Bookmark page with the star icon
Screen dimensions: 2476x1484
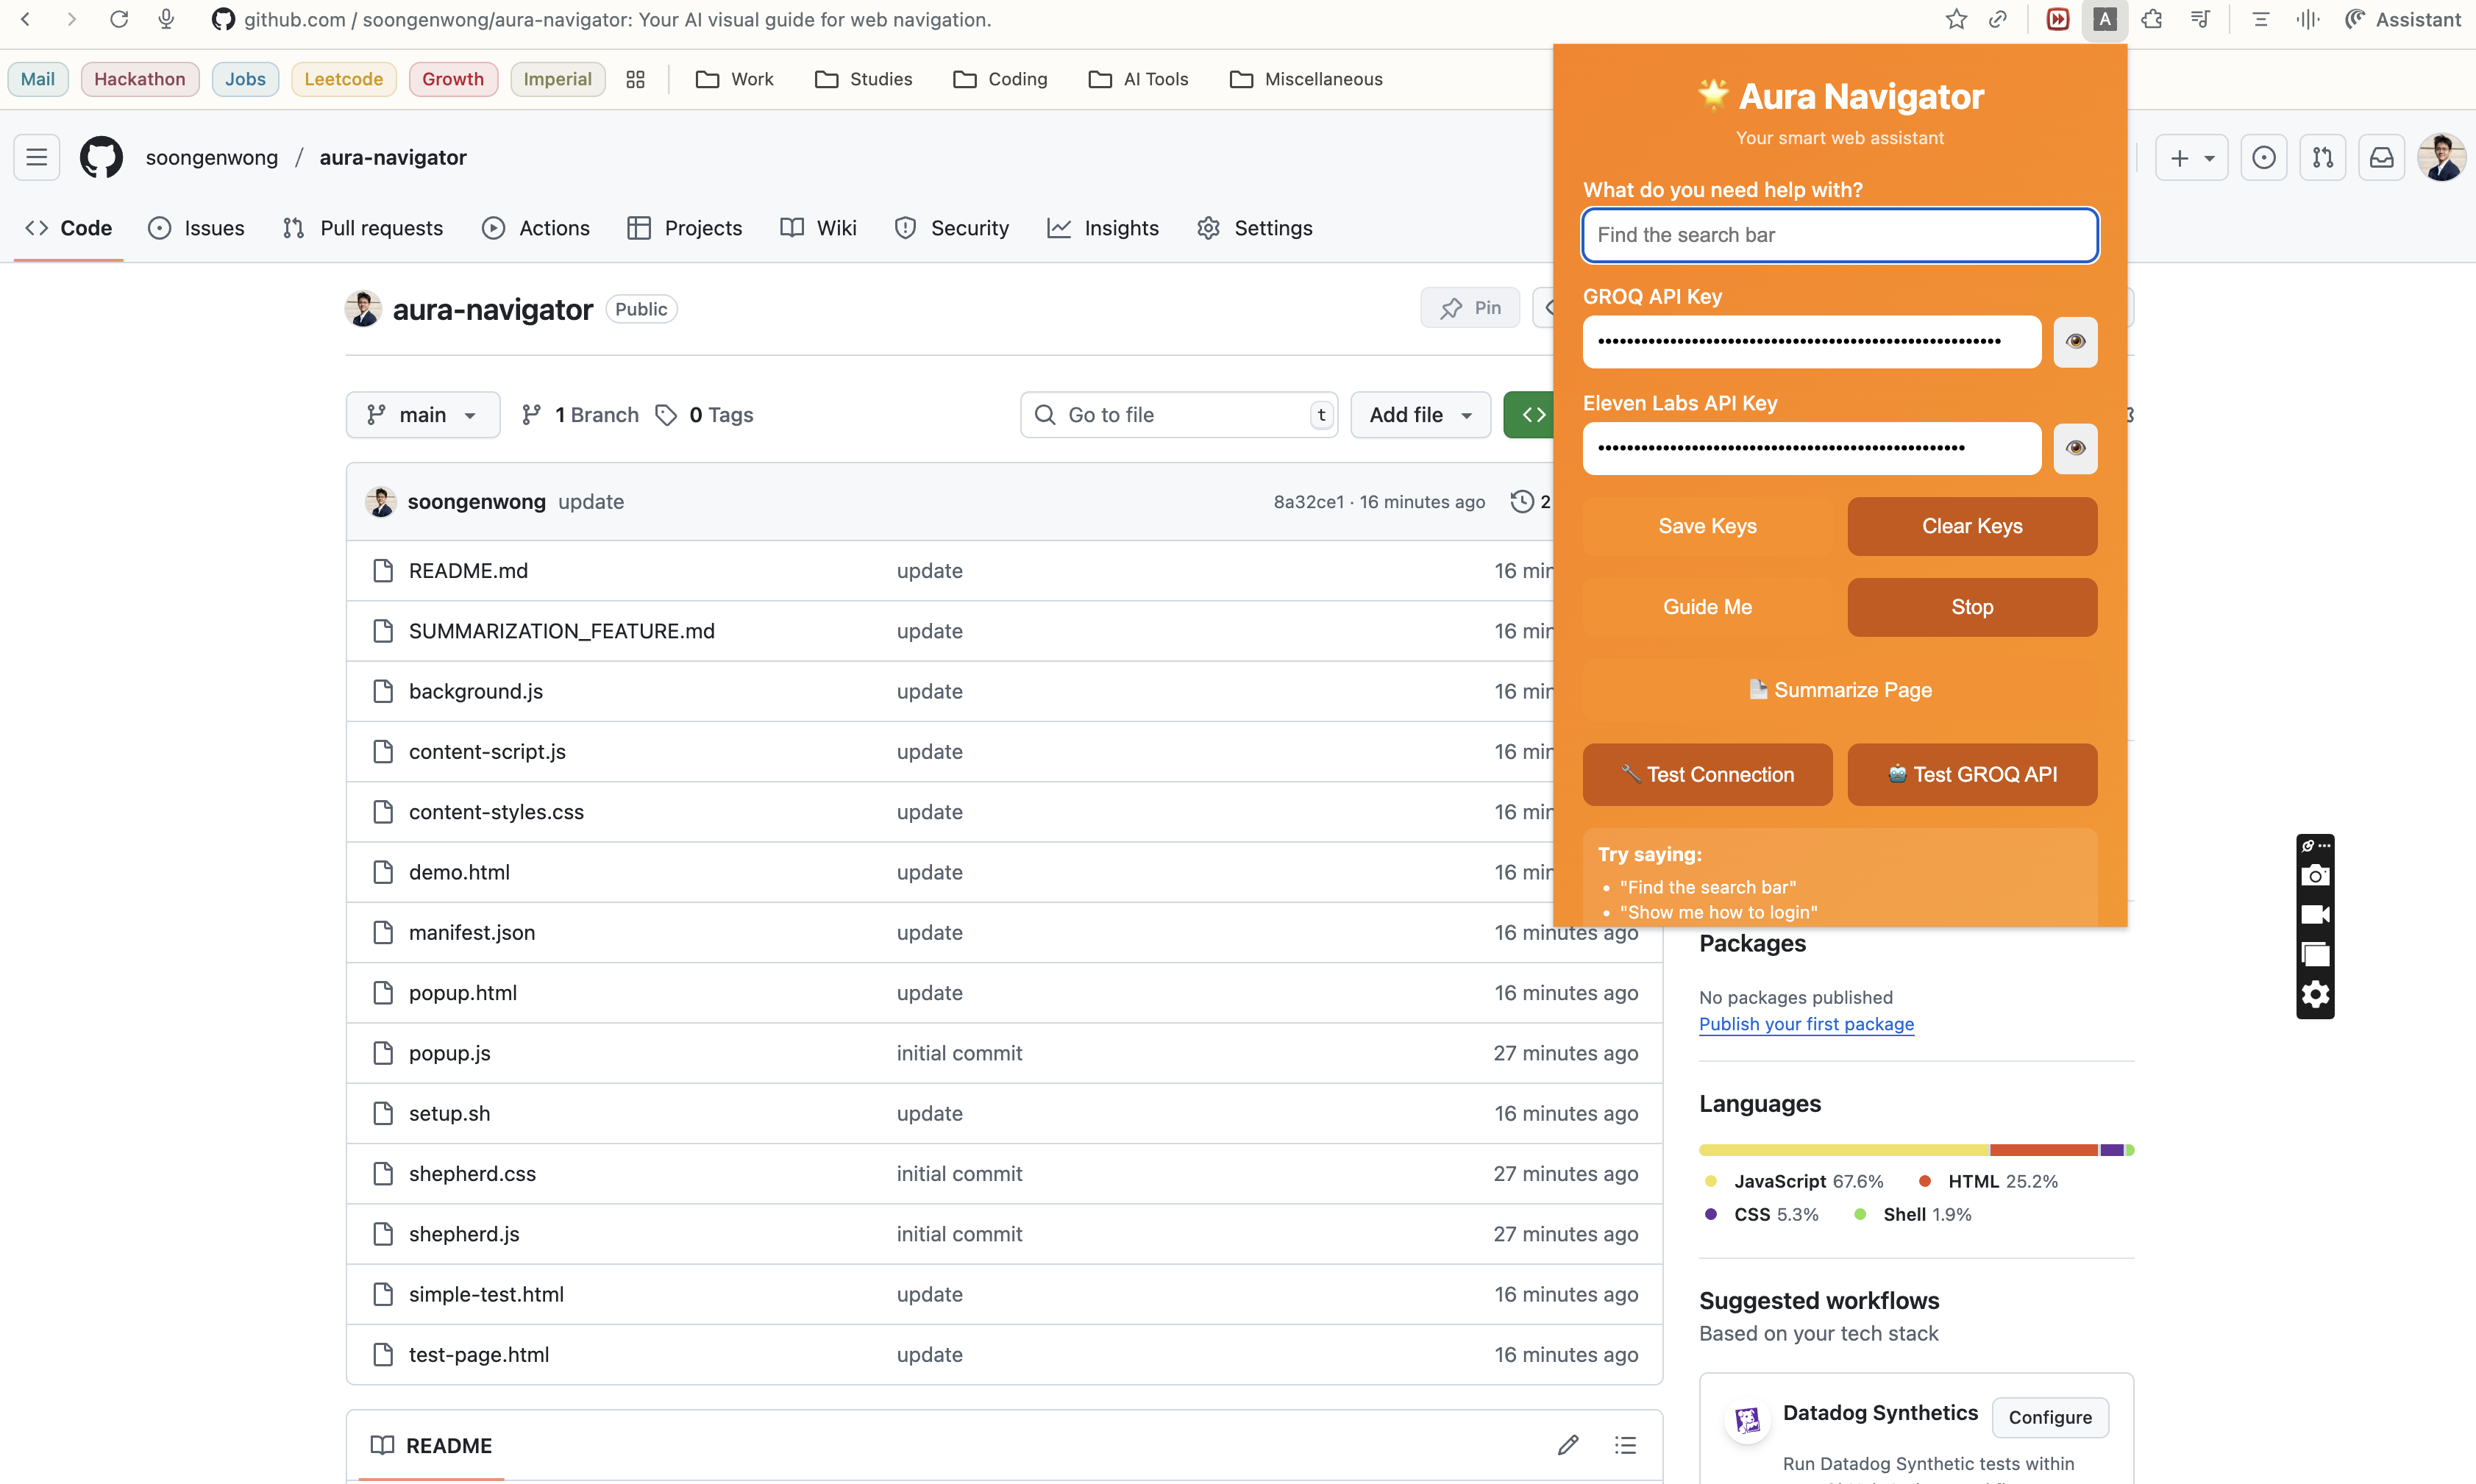click(1956, 19)
